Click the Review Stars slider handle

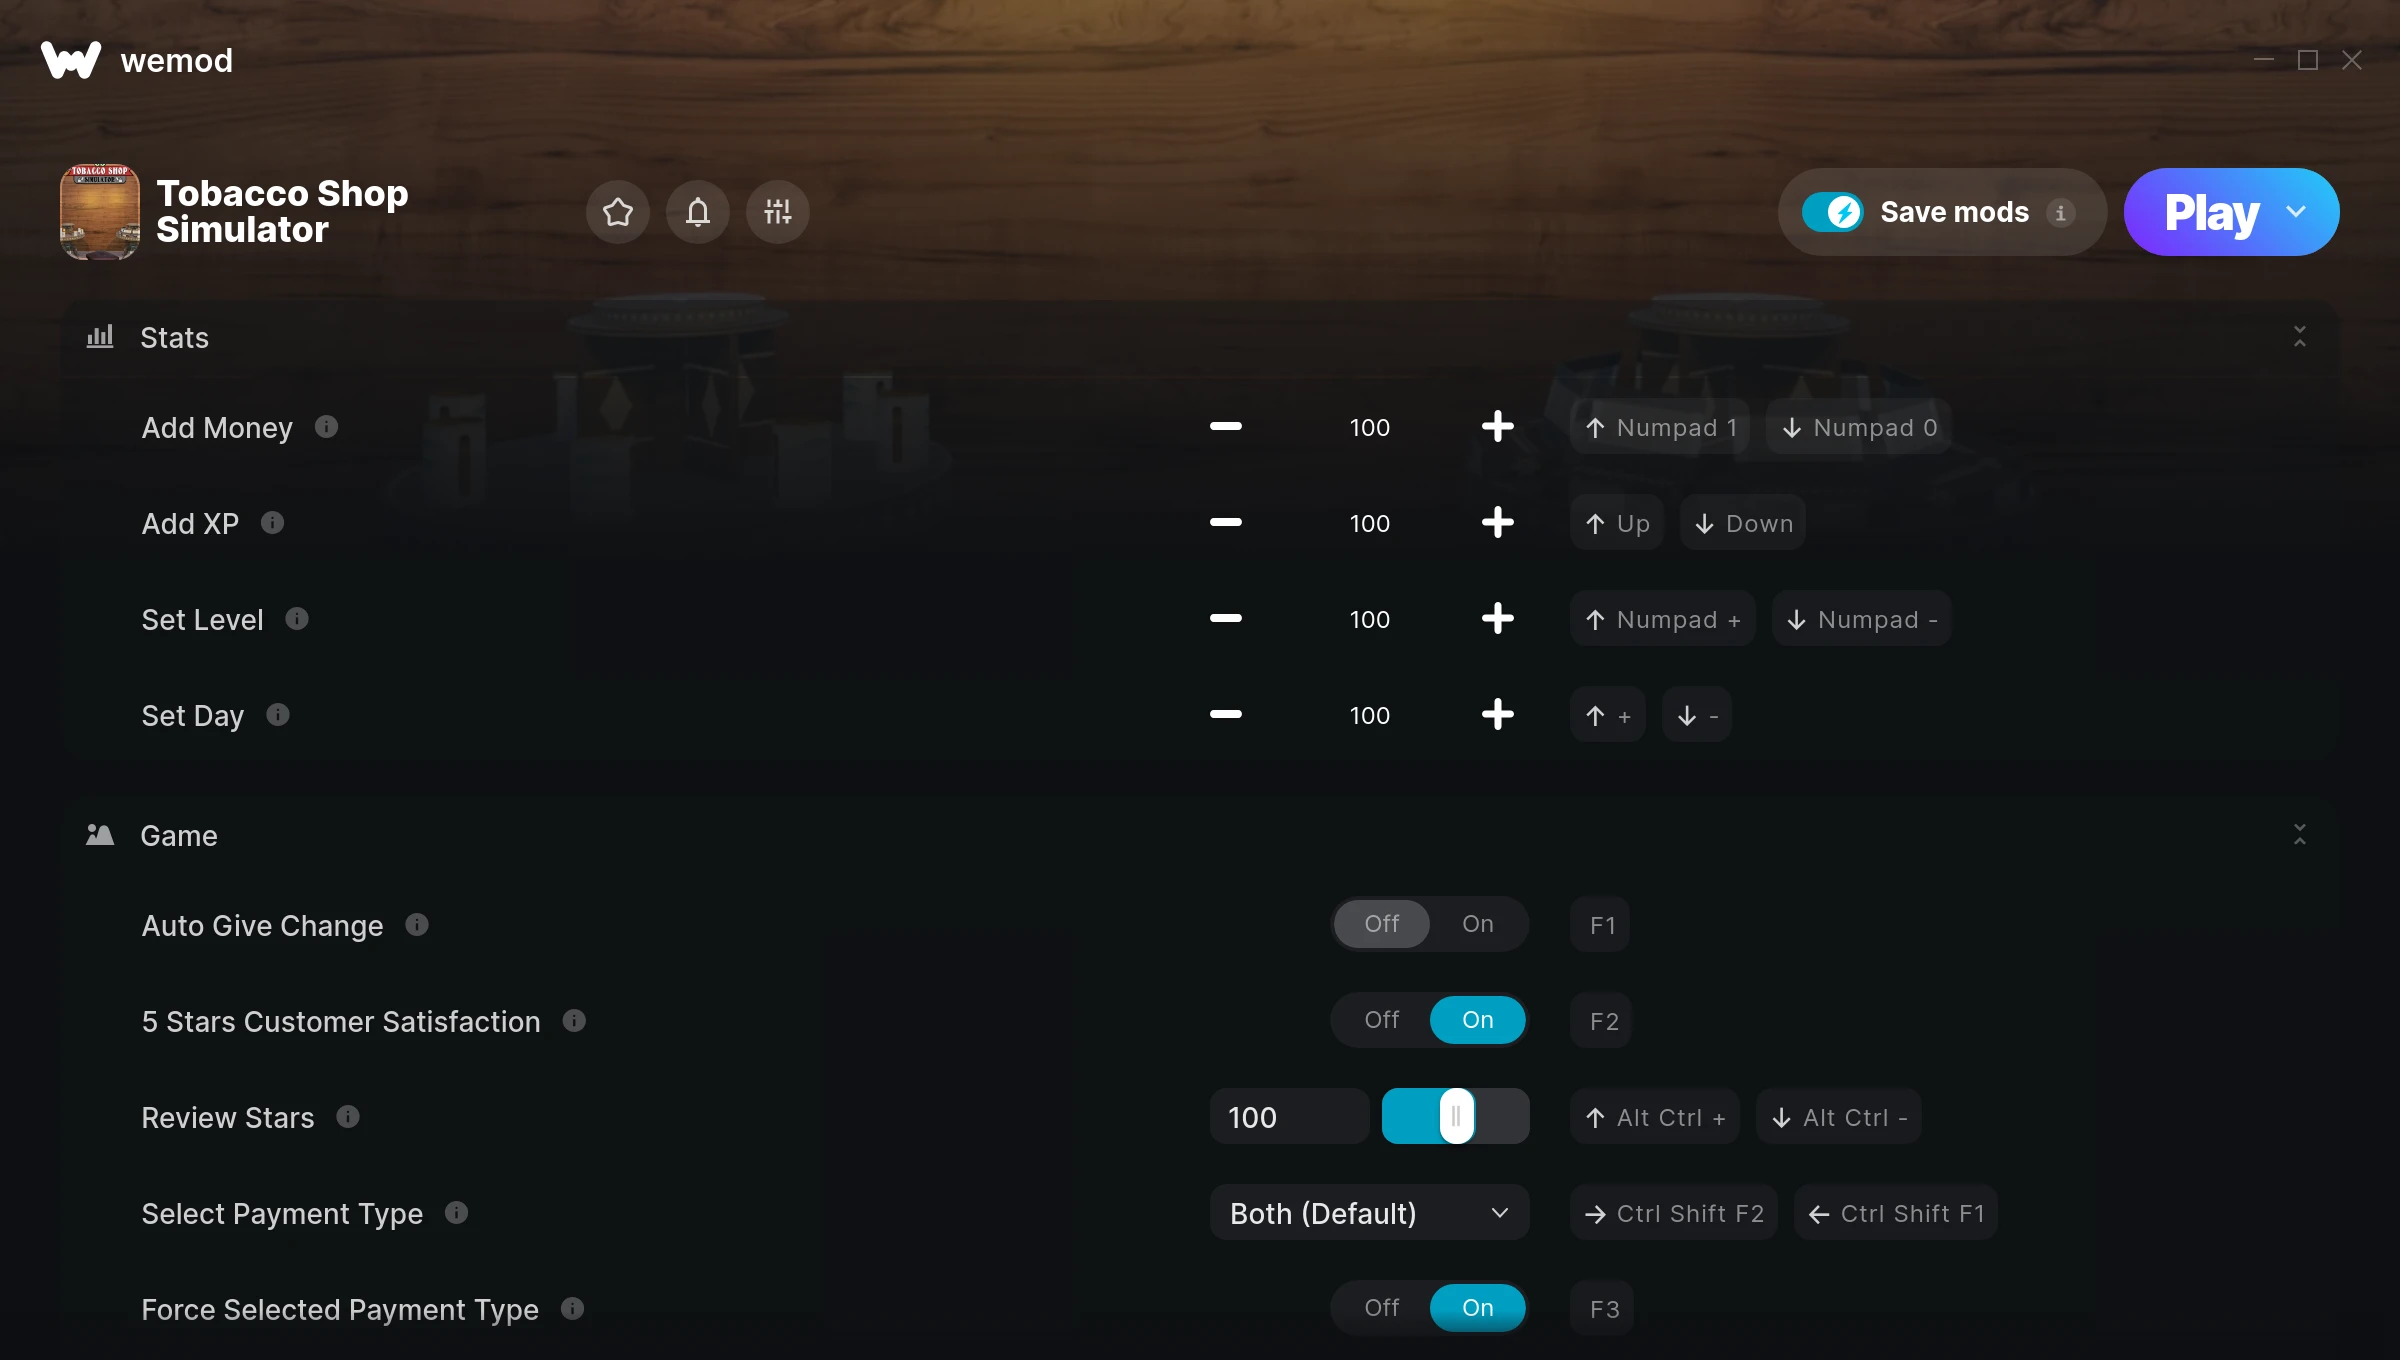click(1457, 1116)
